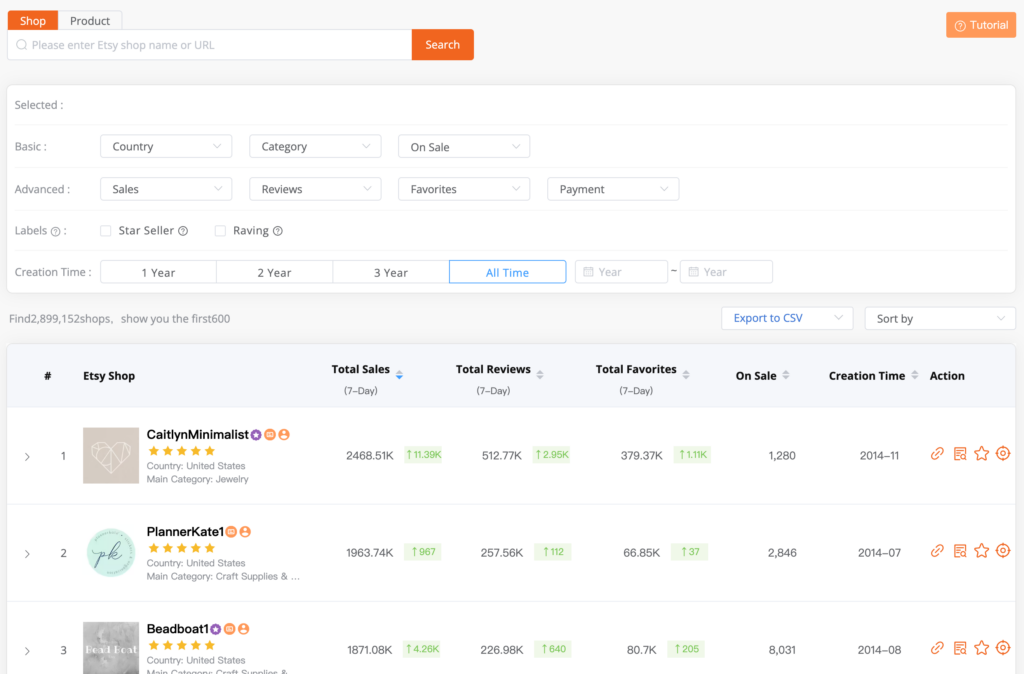Expand row details for CaitlynMinimalist
The width and height of the screenshot is (1024, 674).
(x=27, y=456)
